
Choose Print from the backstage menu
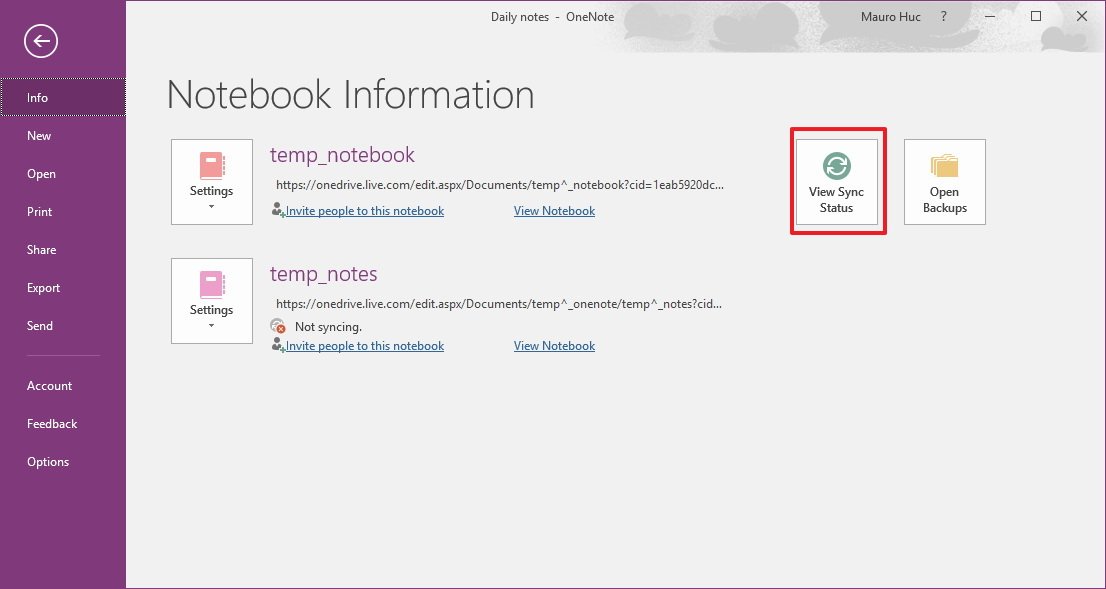(x=40, y=212)
